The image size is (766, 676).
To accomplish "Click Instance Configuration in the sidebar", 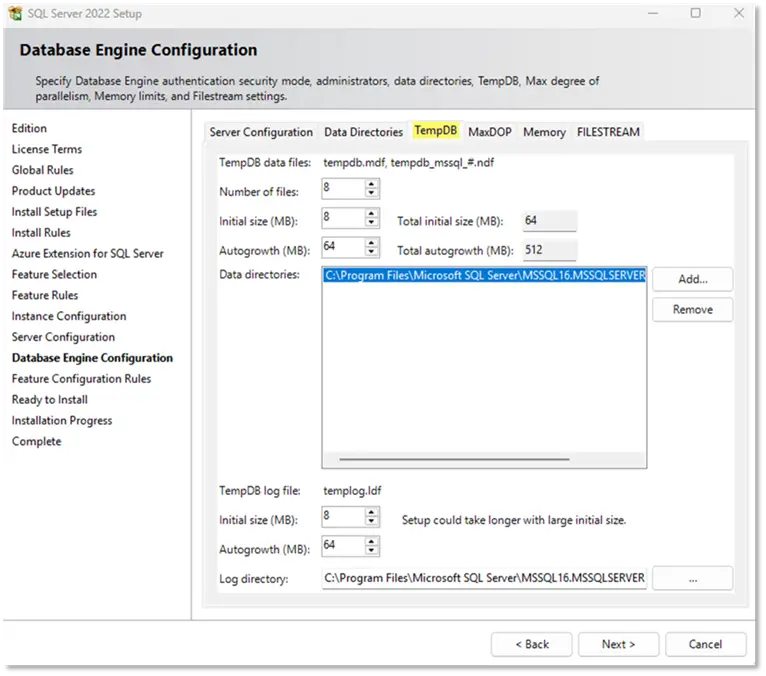I will pyautogui.click(x=69, y=317).
